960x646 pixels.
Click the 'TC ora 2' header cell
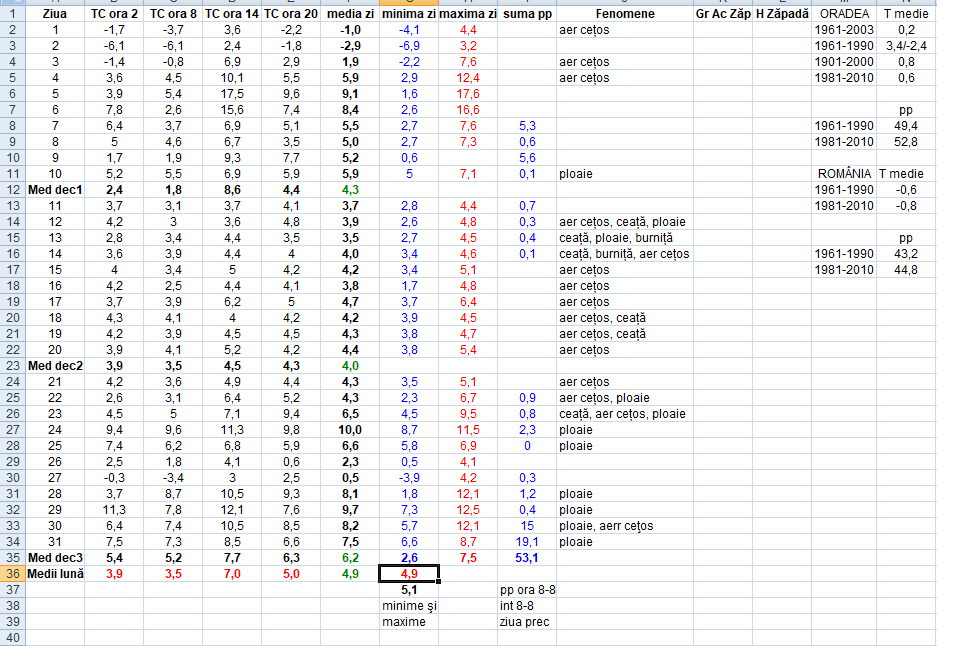(x=114, y=13)
